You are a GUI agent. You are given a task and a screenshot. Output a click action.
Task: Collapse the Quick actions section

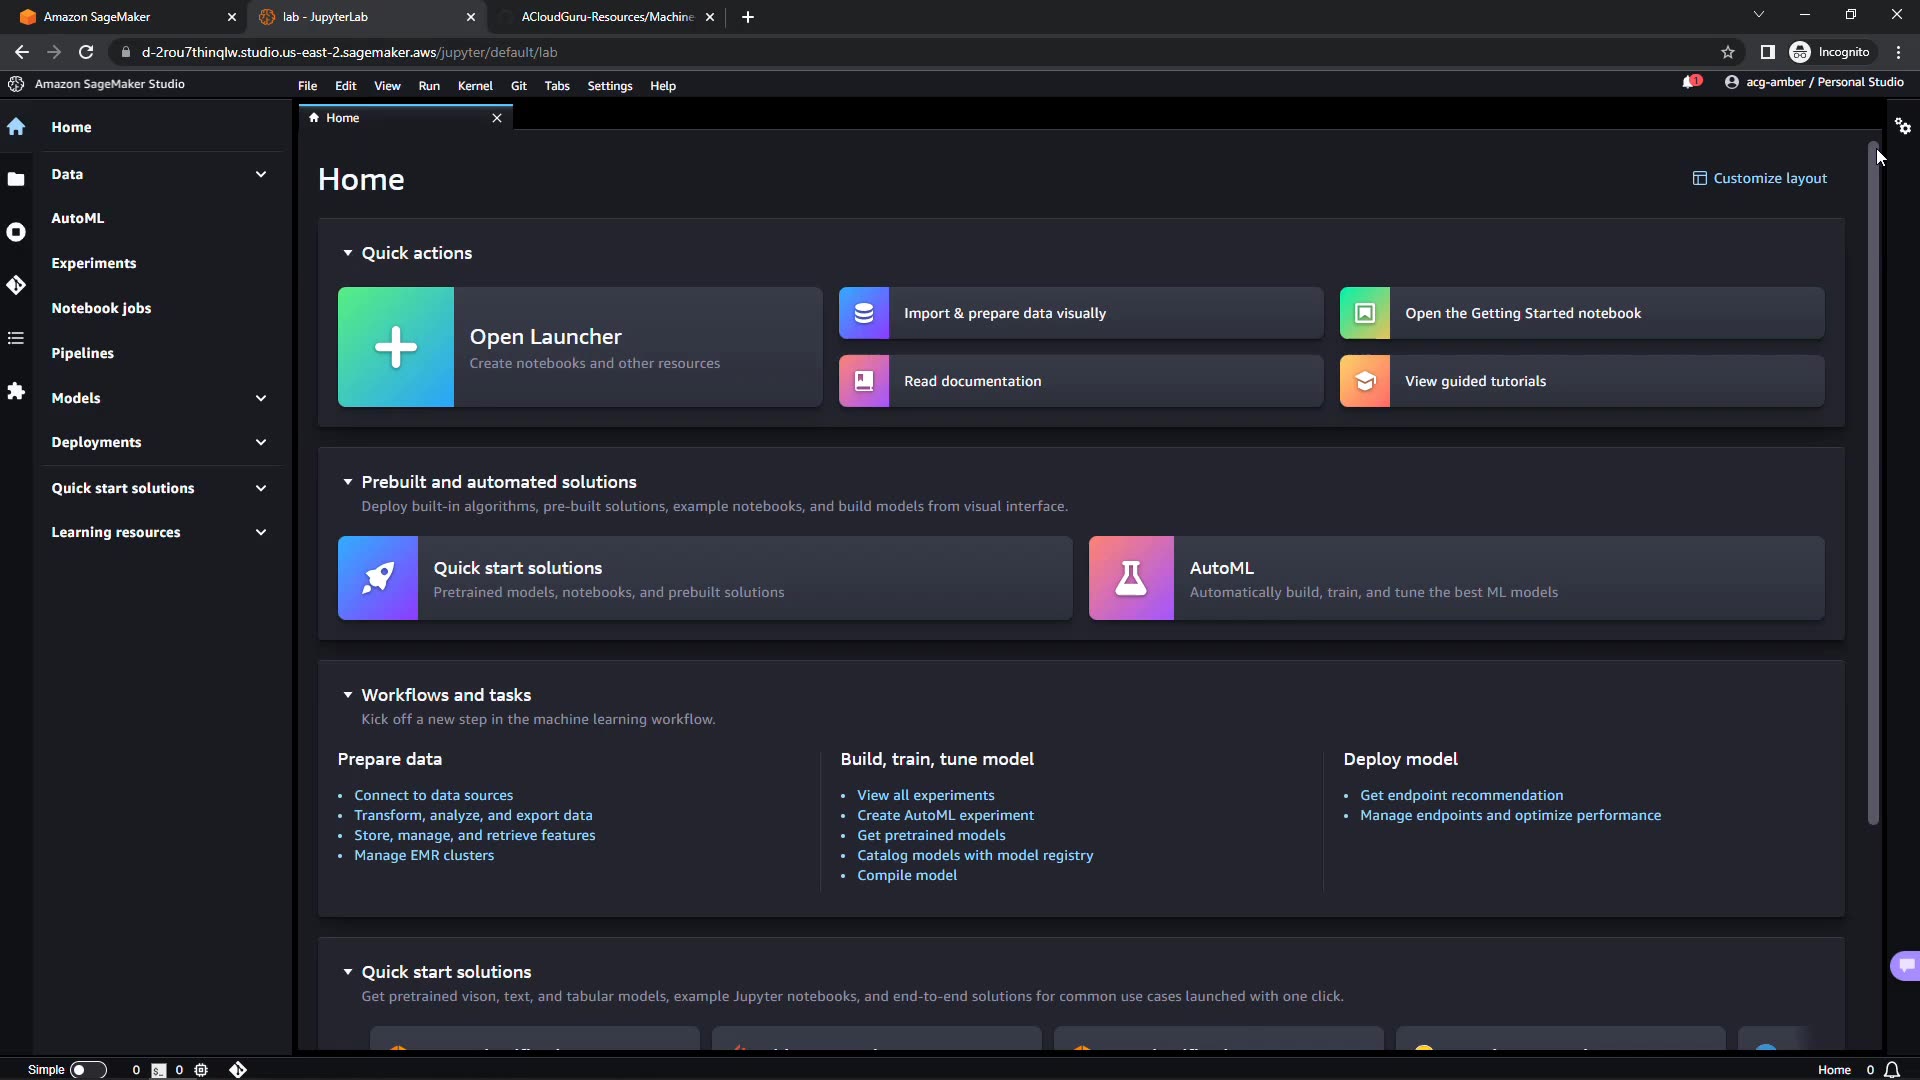click(348, 253)
